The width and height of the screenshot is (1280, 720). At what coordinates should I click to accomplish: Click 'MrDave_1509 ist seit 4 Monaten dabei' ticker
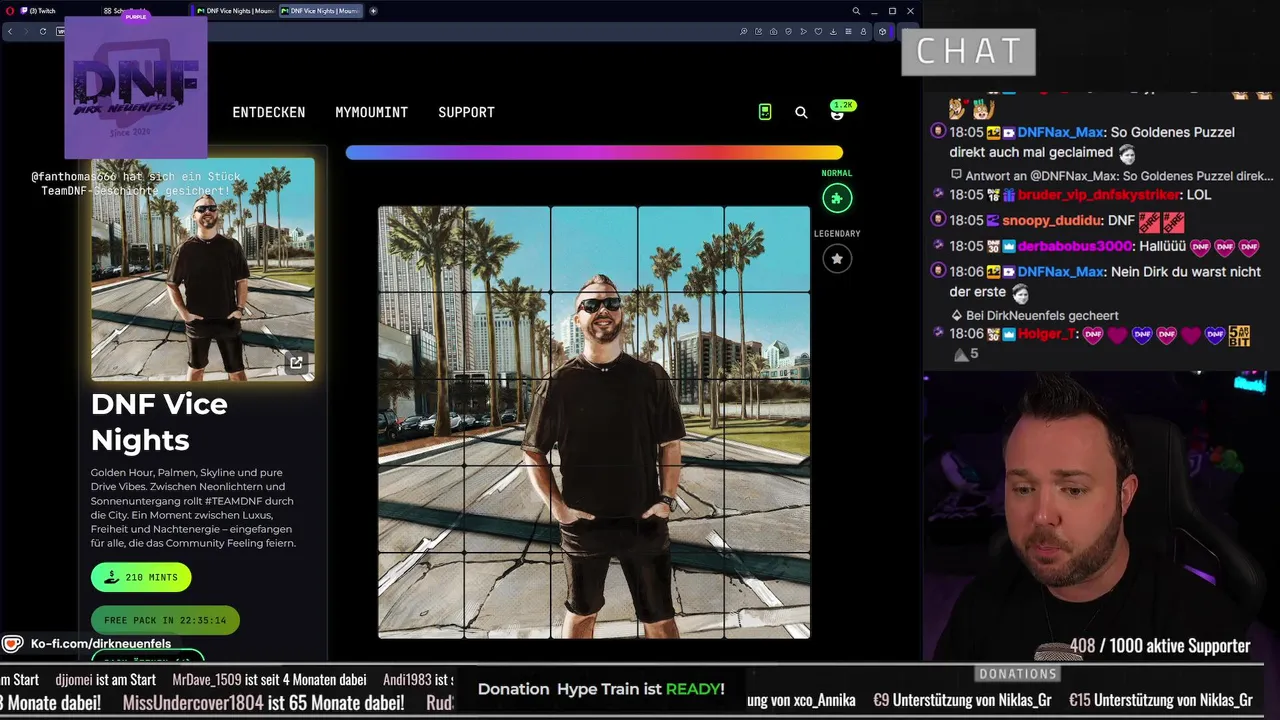[269, 680]
